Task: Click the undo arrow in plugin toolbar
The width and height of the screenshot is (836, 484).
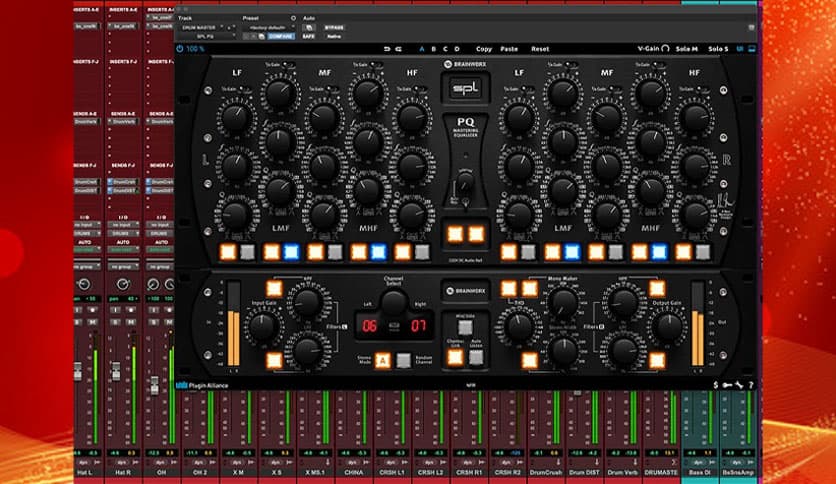Action: (x=387, y=49)
